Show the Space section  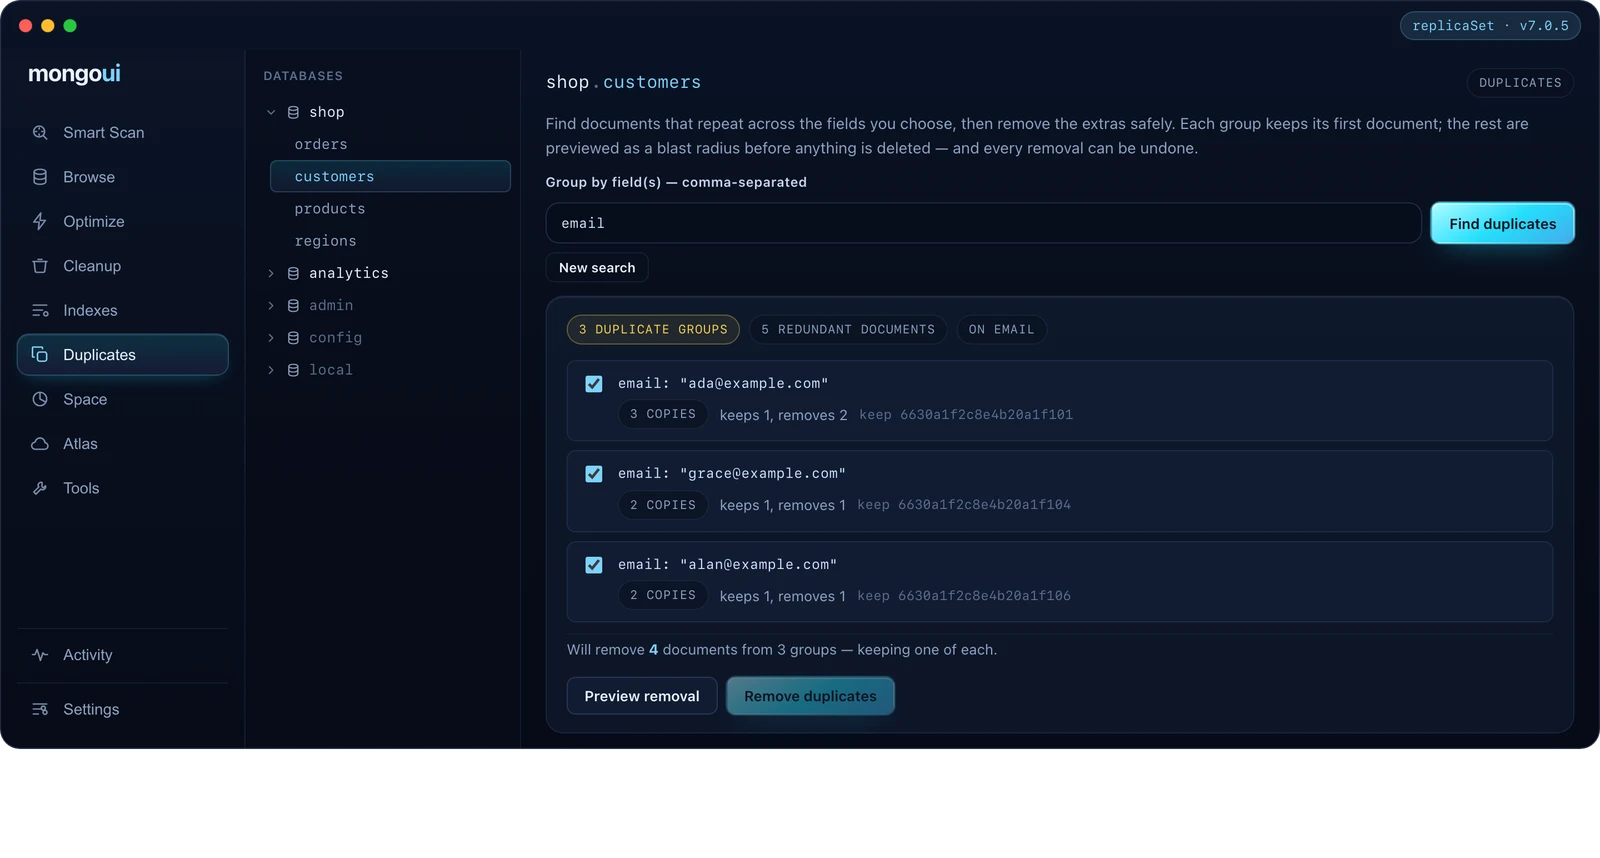pyautogui.click(x=122, y=399)
